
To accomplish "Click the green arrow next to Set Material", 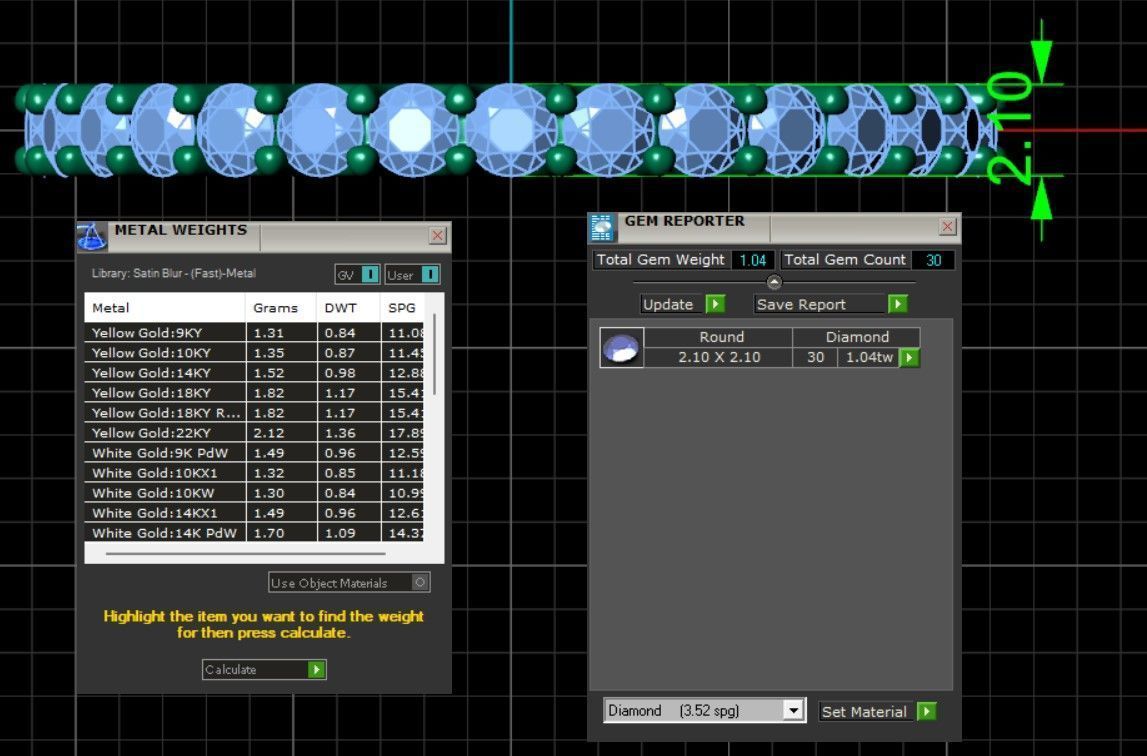I will (x=926, y=711).
